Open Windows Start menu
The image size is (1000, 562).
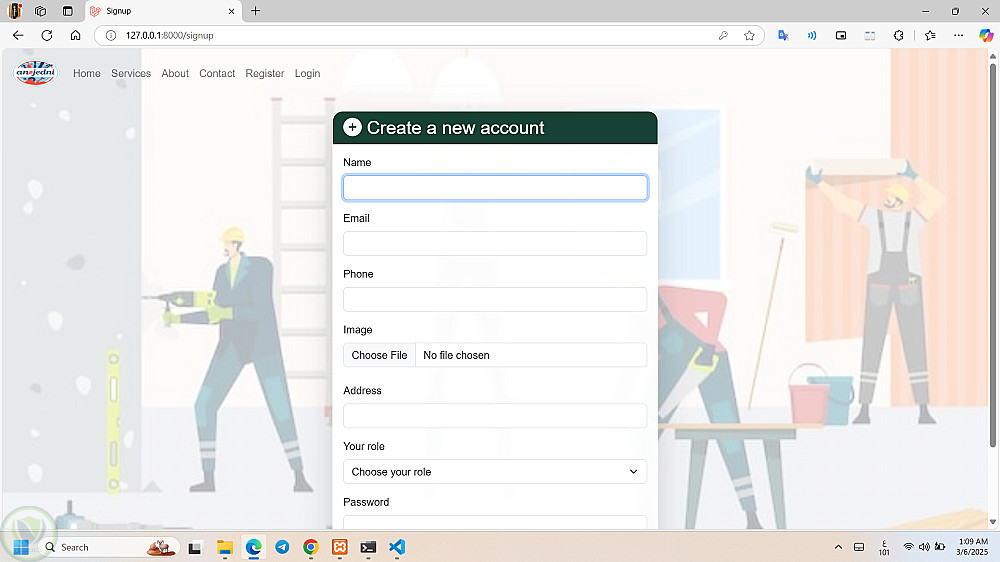tap(21, 547)
